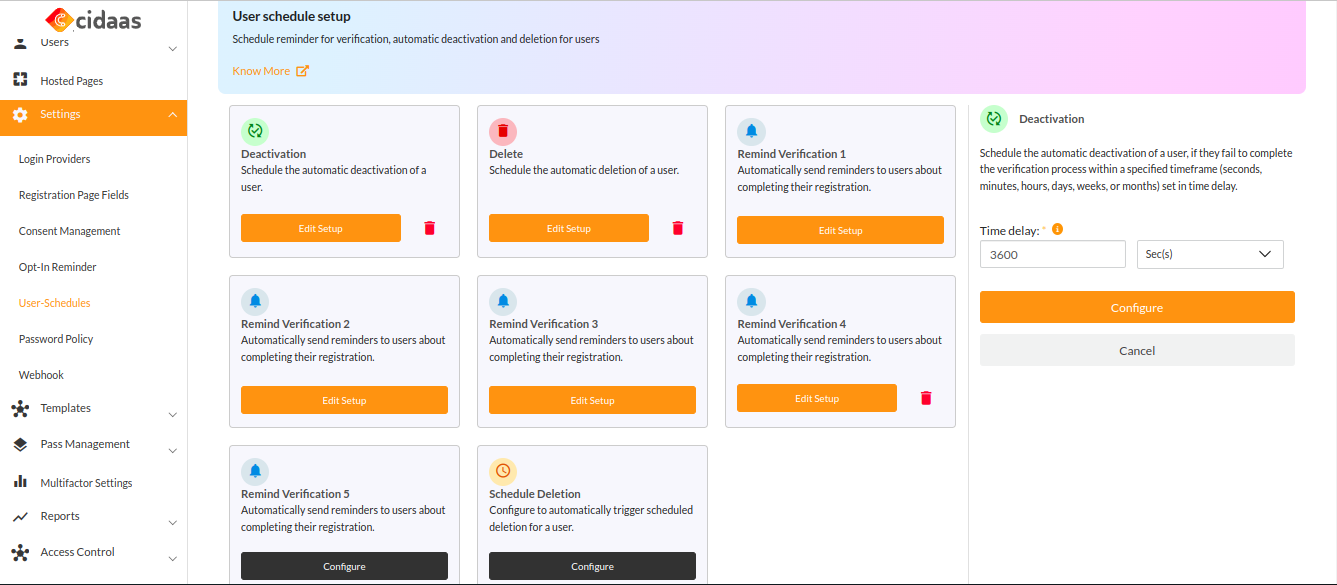
Task: Click the green Deactivation refresh icon
Action: [x=255, y=131]
